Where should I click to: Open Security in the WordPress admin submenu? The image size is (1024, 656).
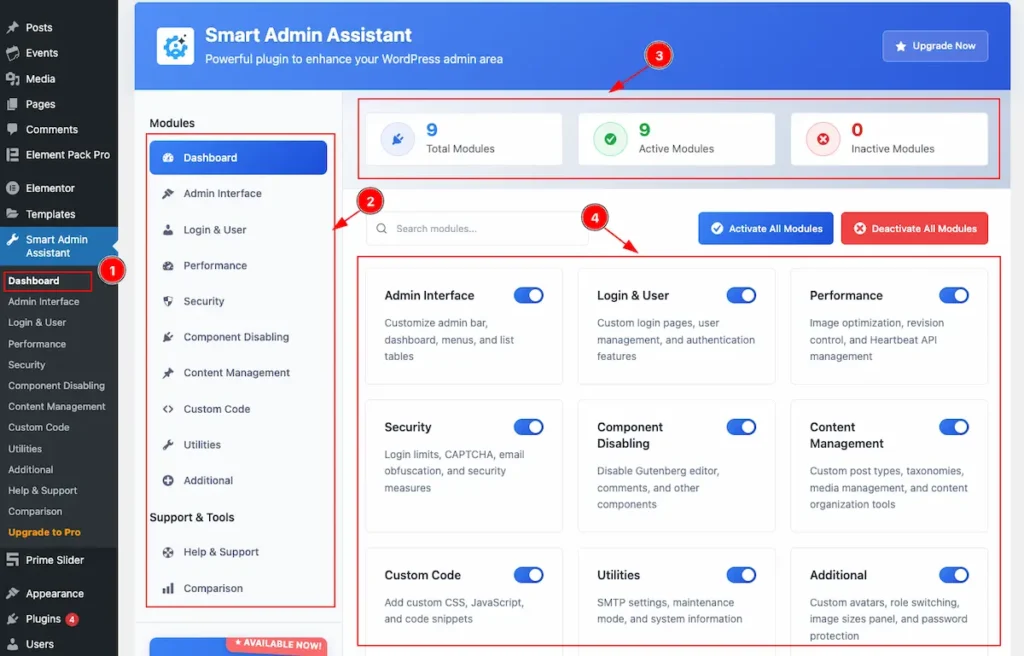coord(27,365)
